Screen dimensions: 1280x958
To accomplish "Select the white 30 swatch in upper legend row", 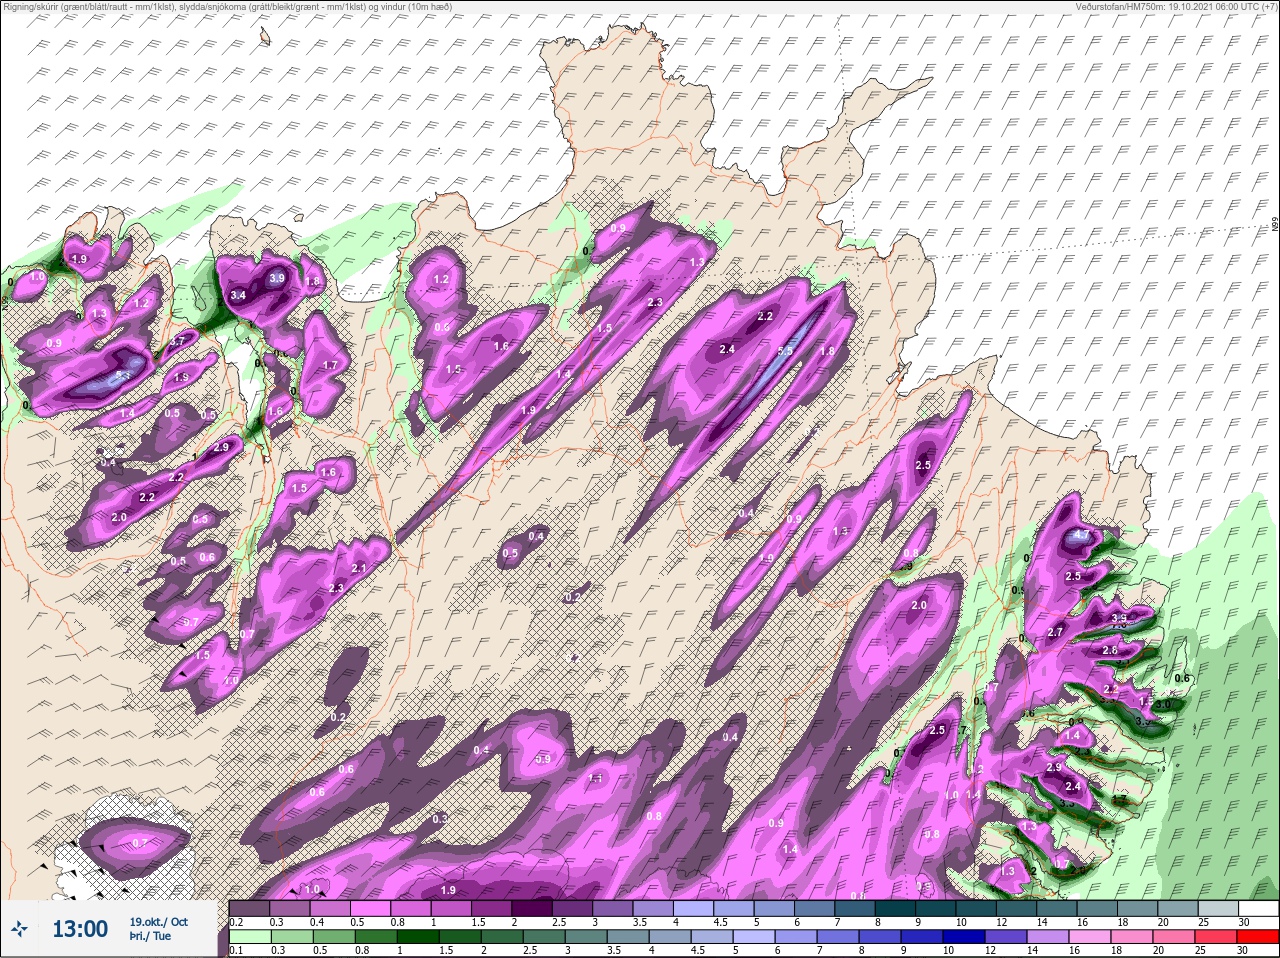I will (x=1257, y=908).
